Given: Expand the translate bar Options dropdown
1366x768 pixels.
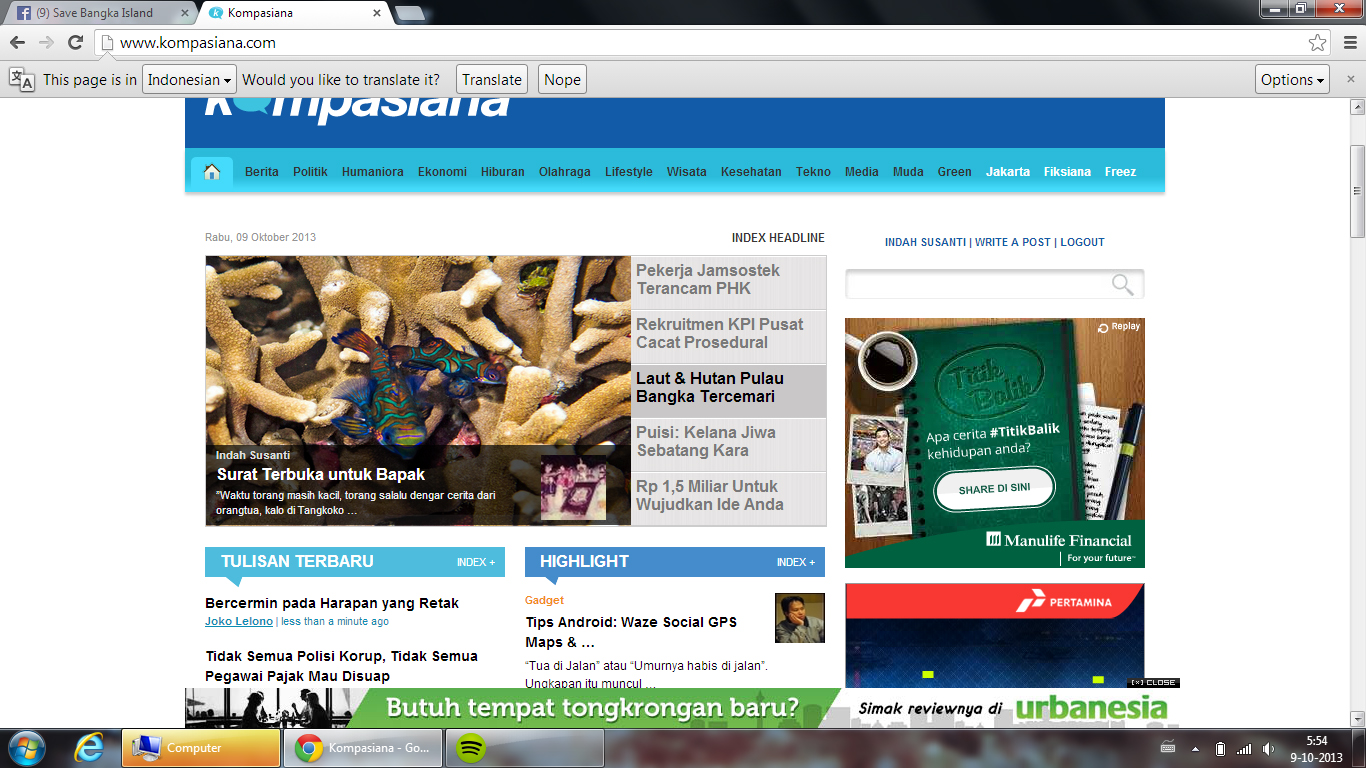Looking at the screenshot, I should 1292,80.
